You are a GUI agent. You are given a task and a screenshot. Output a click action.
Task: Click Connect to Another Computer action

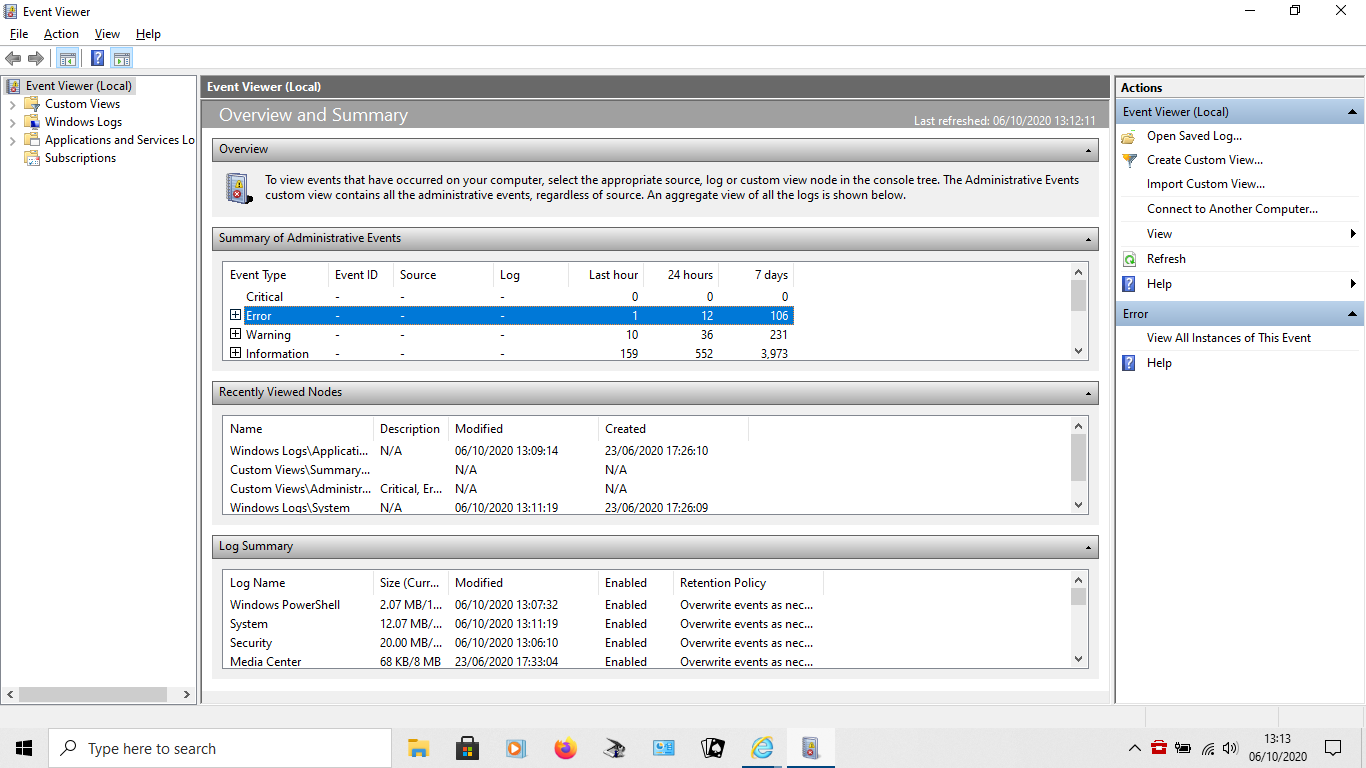(x=1232, y=209)
